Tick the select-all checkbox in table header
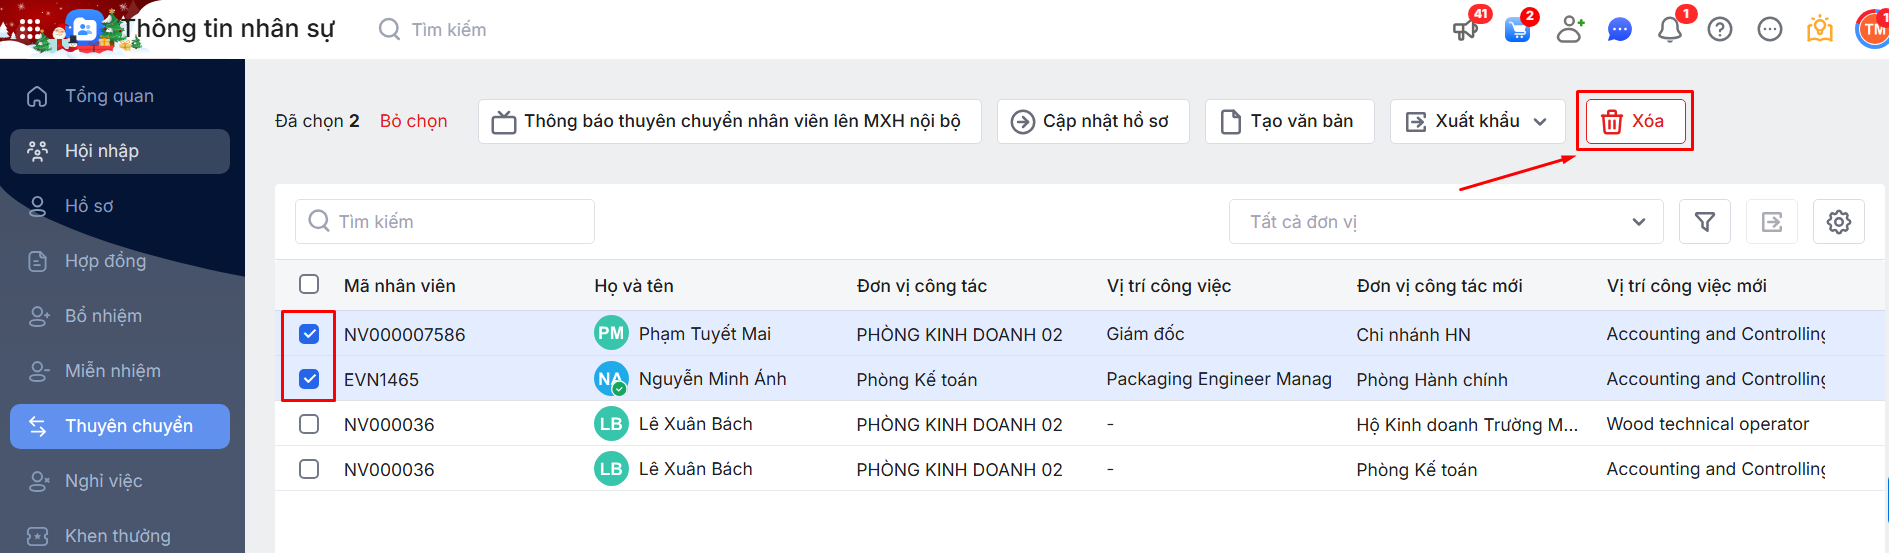 (309, 284)
